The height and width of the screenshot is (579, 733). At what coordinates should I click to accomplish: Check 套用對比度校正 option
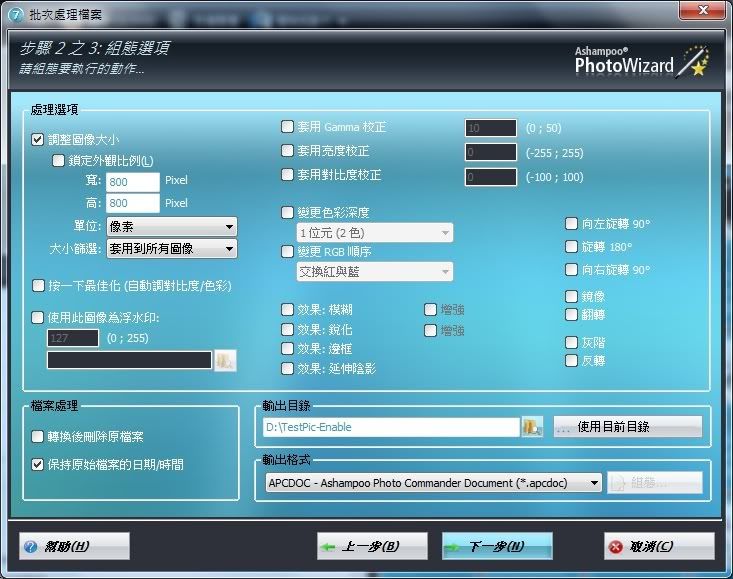(287, 175)
